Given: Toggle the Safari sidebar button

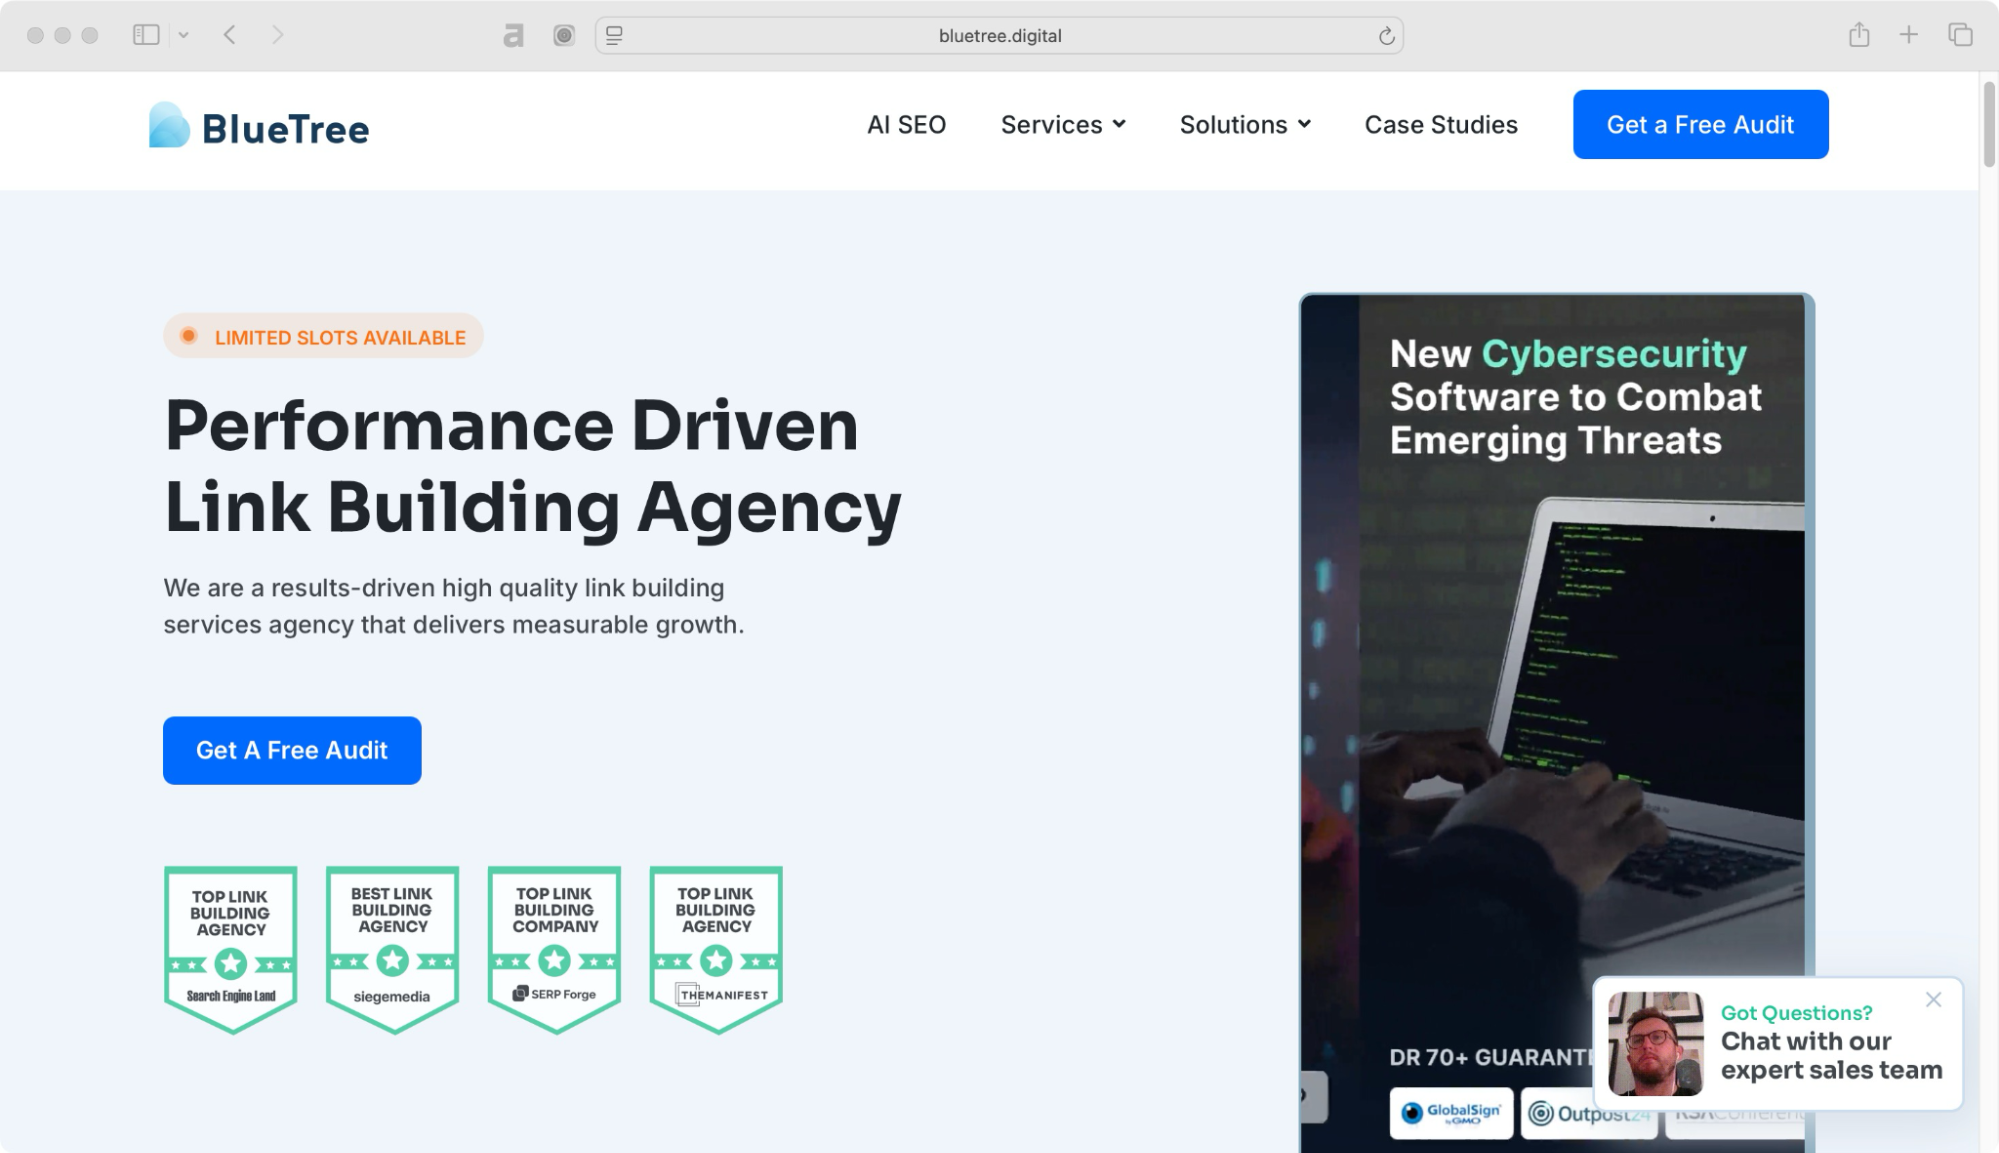Looking at the screenshot, I should (146, 35).
